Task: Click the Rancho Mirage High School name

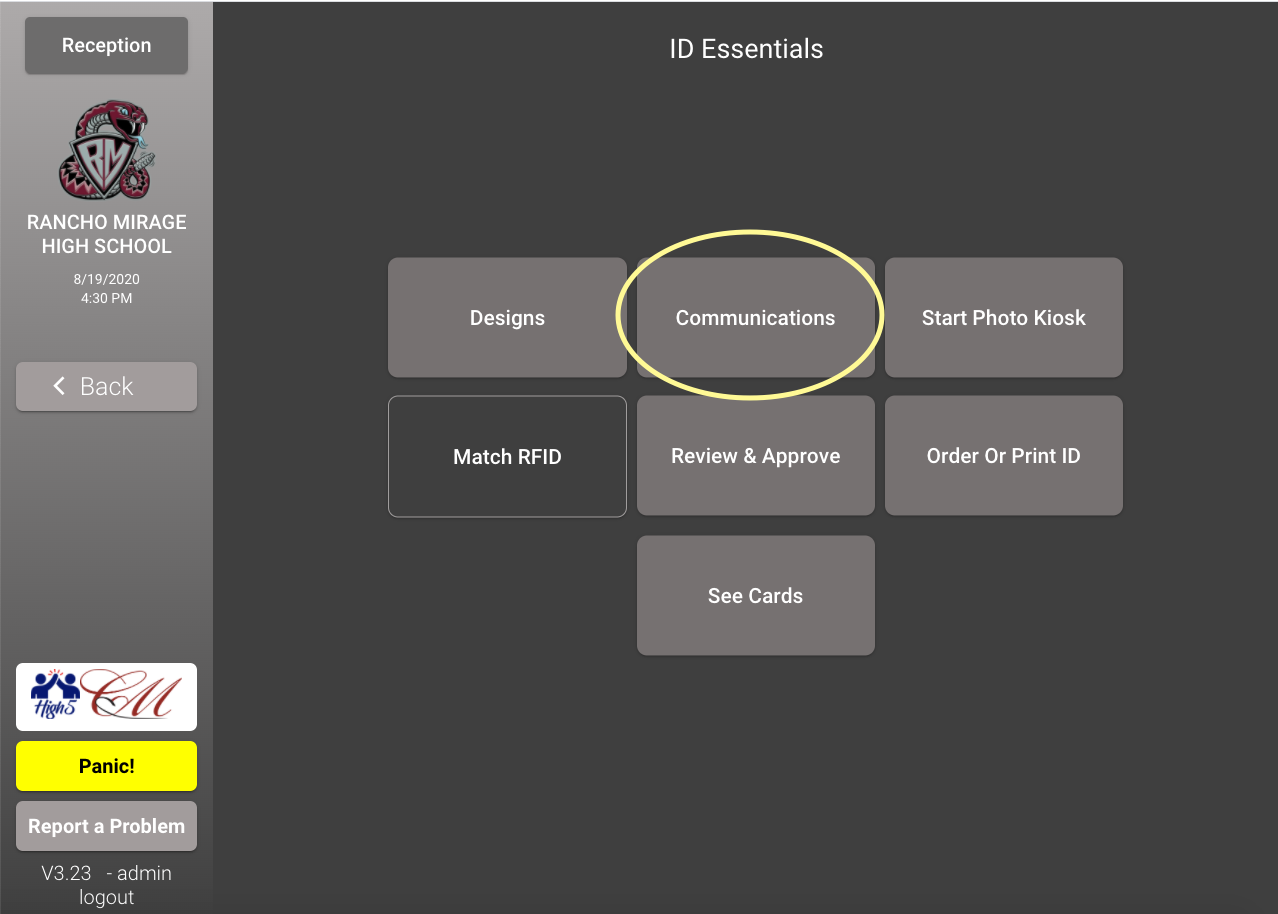Action: (x=106, y=234)
